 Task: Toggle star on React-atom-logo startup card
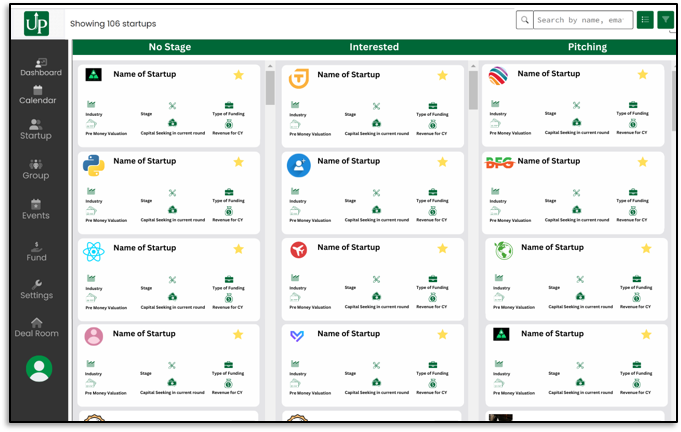click(238, 249)
